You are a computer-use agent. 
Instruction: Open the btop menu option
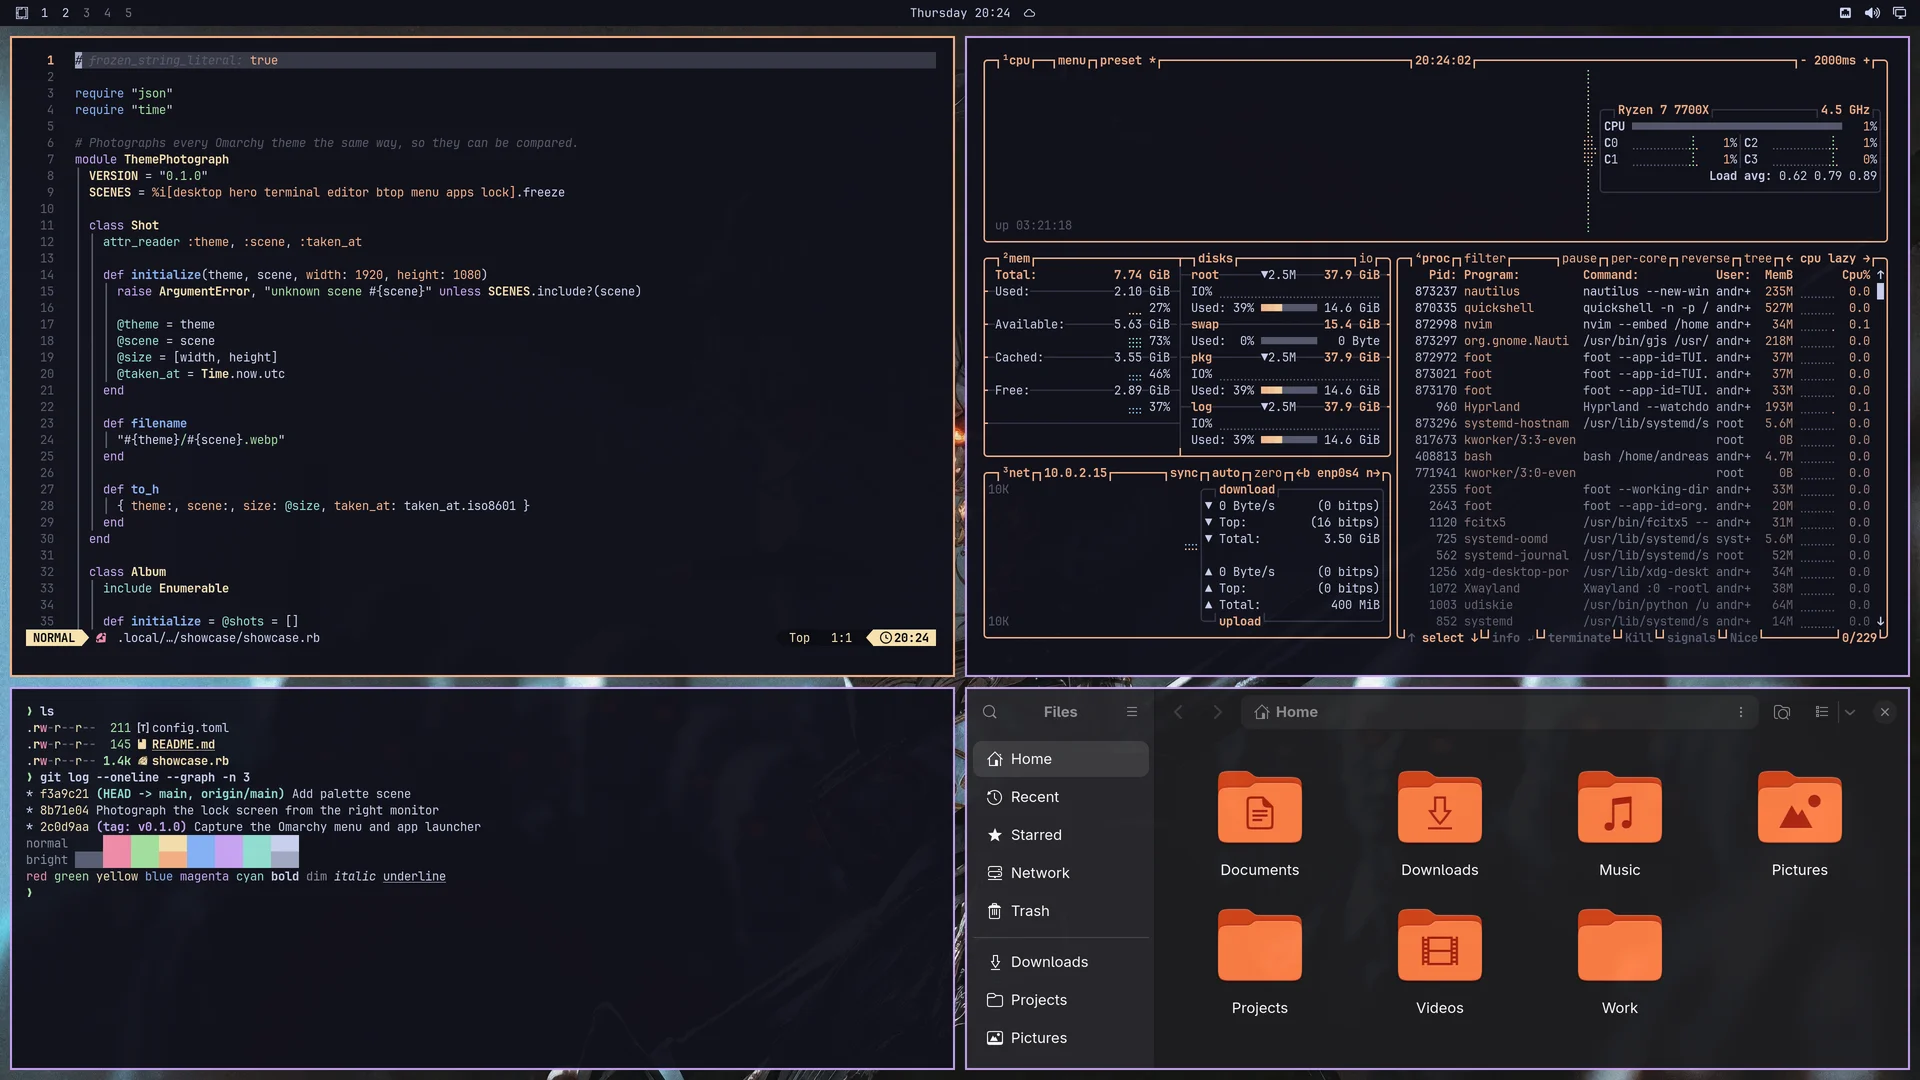1071,60
